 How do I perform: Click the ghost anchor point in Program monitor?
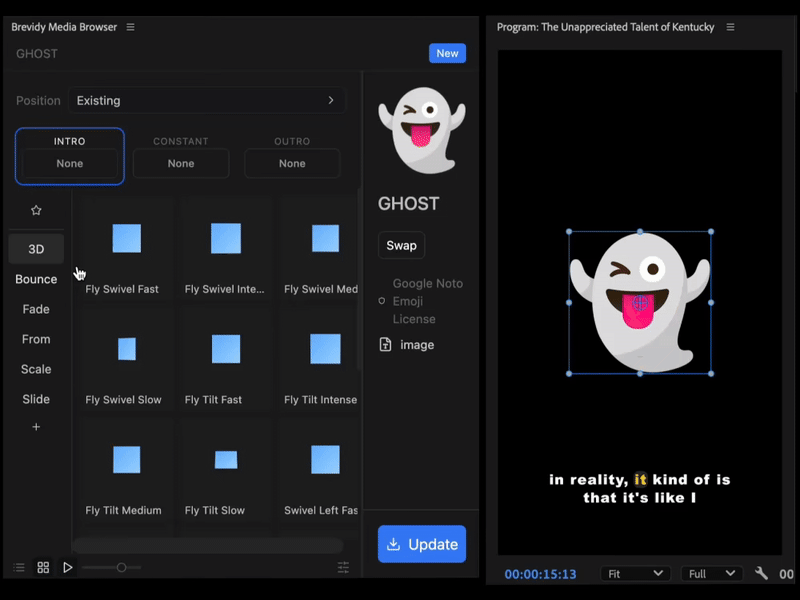640,303
